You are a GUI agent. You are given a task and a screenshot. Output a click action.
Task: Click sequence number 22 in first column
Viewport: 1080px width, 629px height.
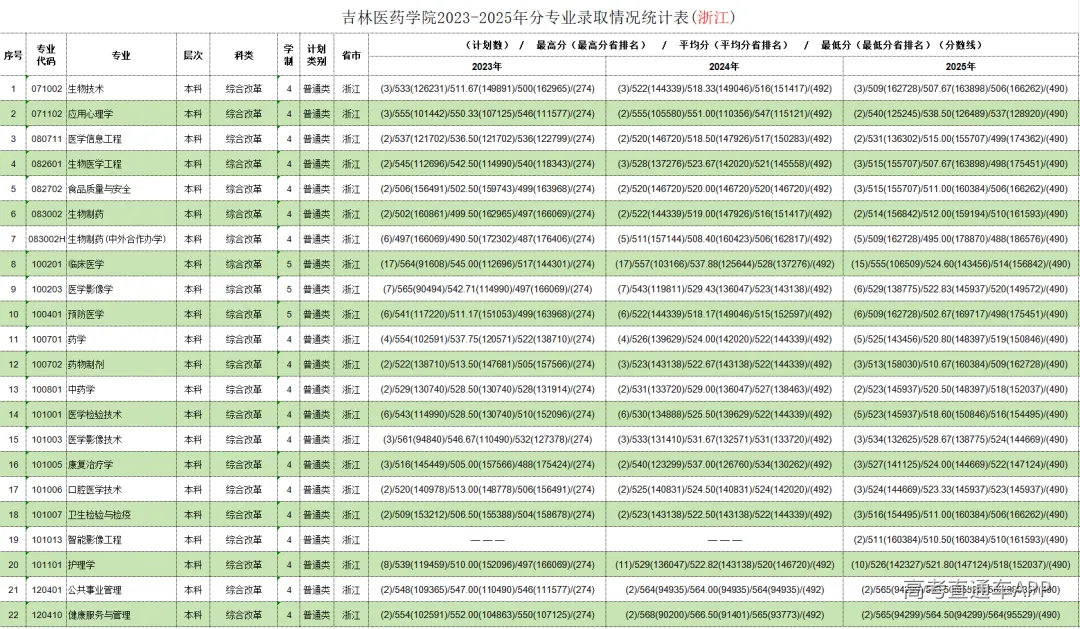click(13, 615)
